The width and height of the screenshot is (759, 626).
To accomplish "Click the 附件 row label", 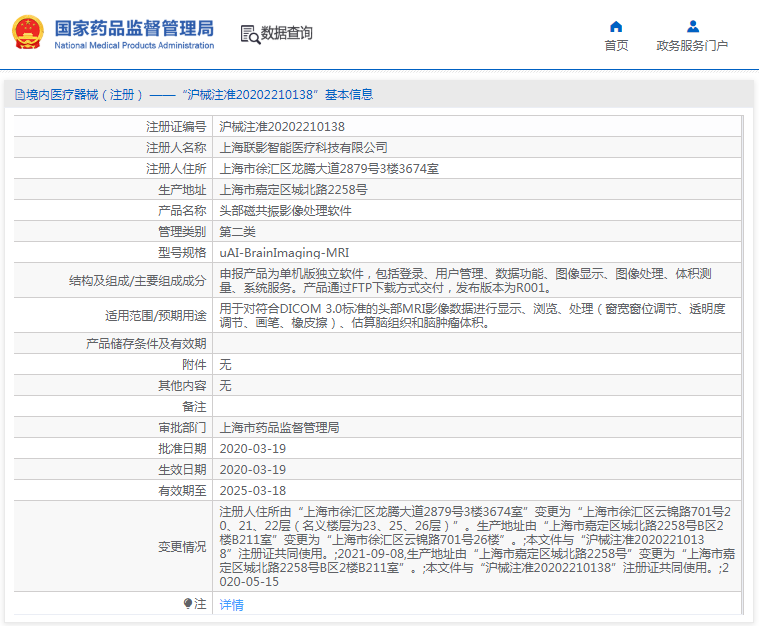I will click(194, 365).
